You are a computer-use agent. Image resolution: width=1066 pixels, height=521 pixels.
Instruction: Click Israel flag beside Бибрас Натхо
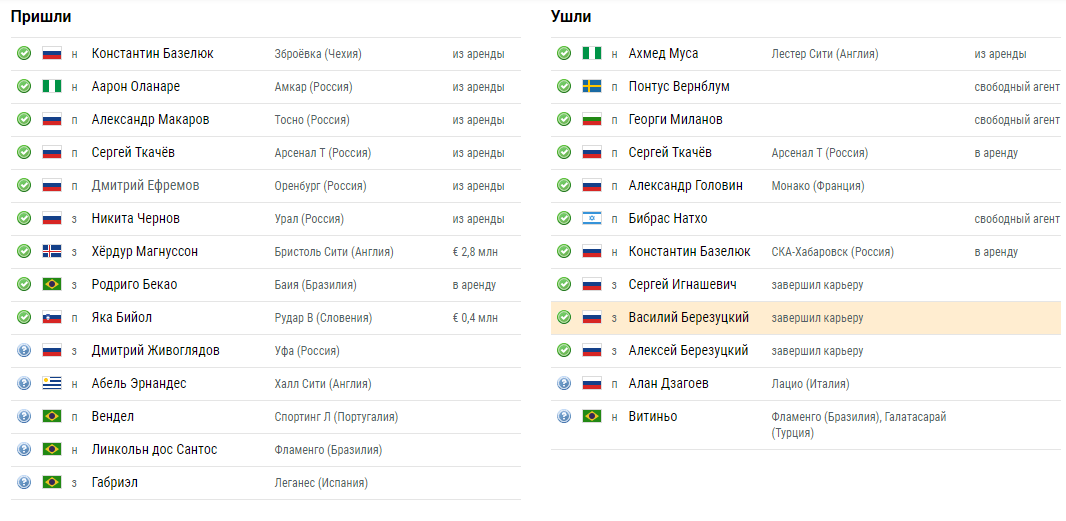point(592,218)
